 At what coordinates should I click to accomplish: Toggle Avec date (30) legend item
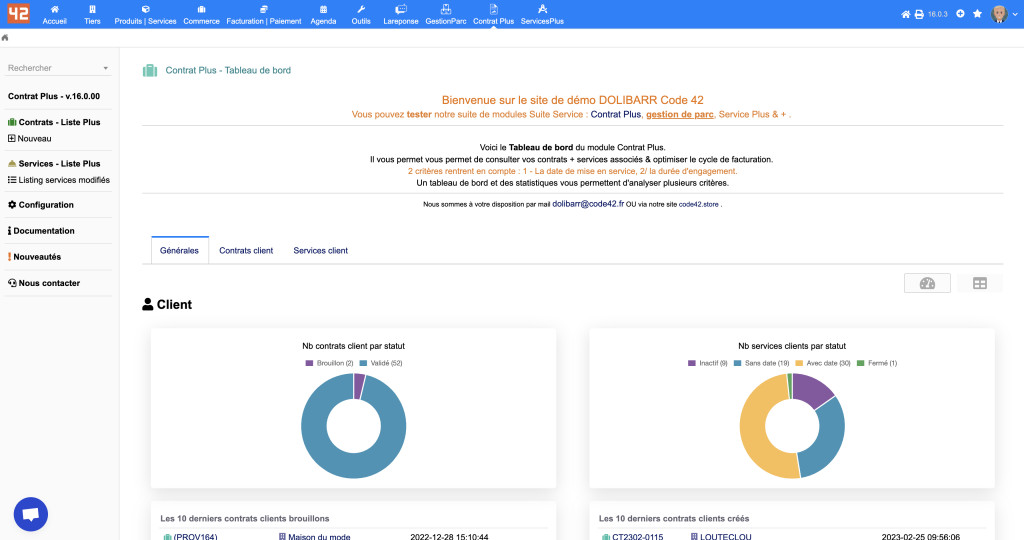[822, 363]
